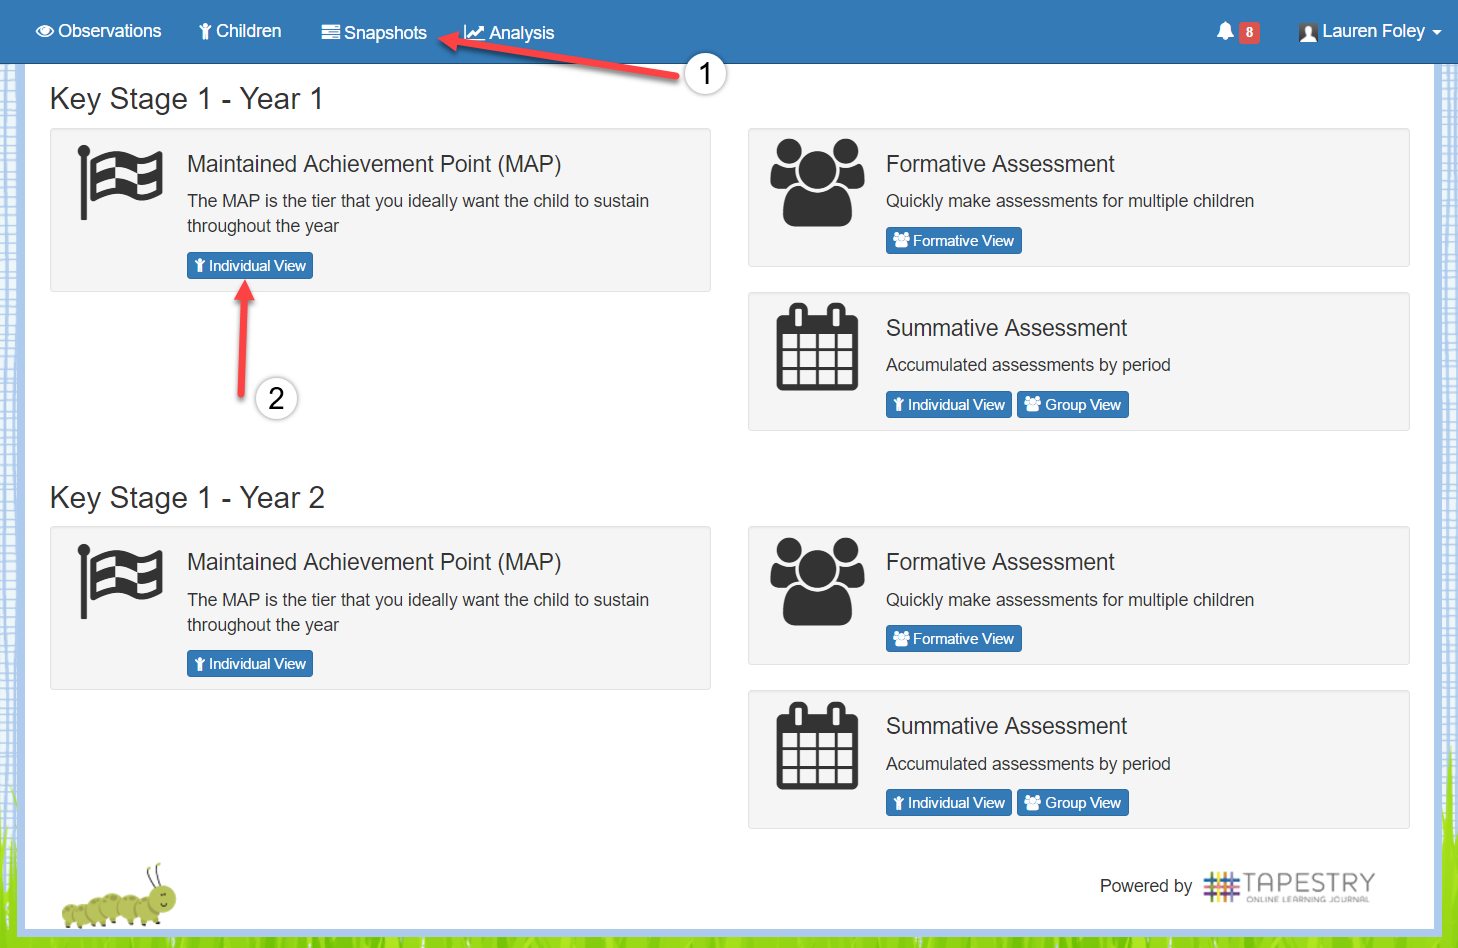1458x948 pixels.
Task: Go to the Children page
Action: coord(240,31)
